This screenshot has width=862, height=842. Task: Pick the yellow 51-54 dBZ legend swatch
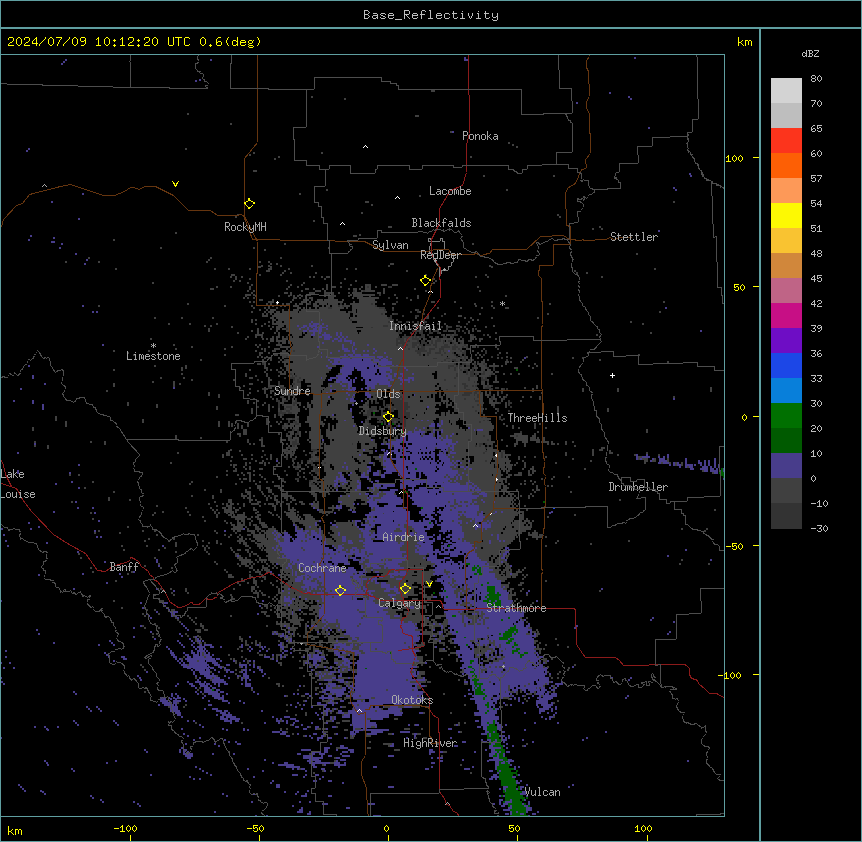[x=786, y=215]
